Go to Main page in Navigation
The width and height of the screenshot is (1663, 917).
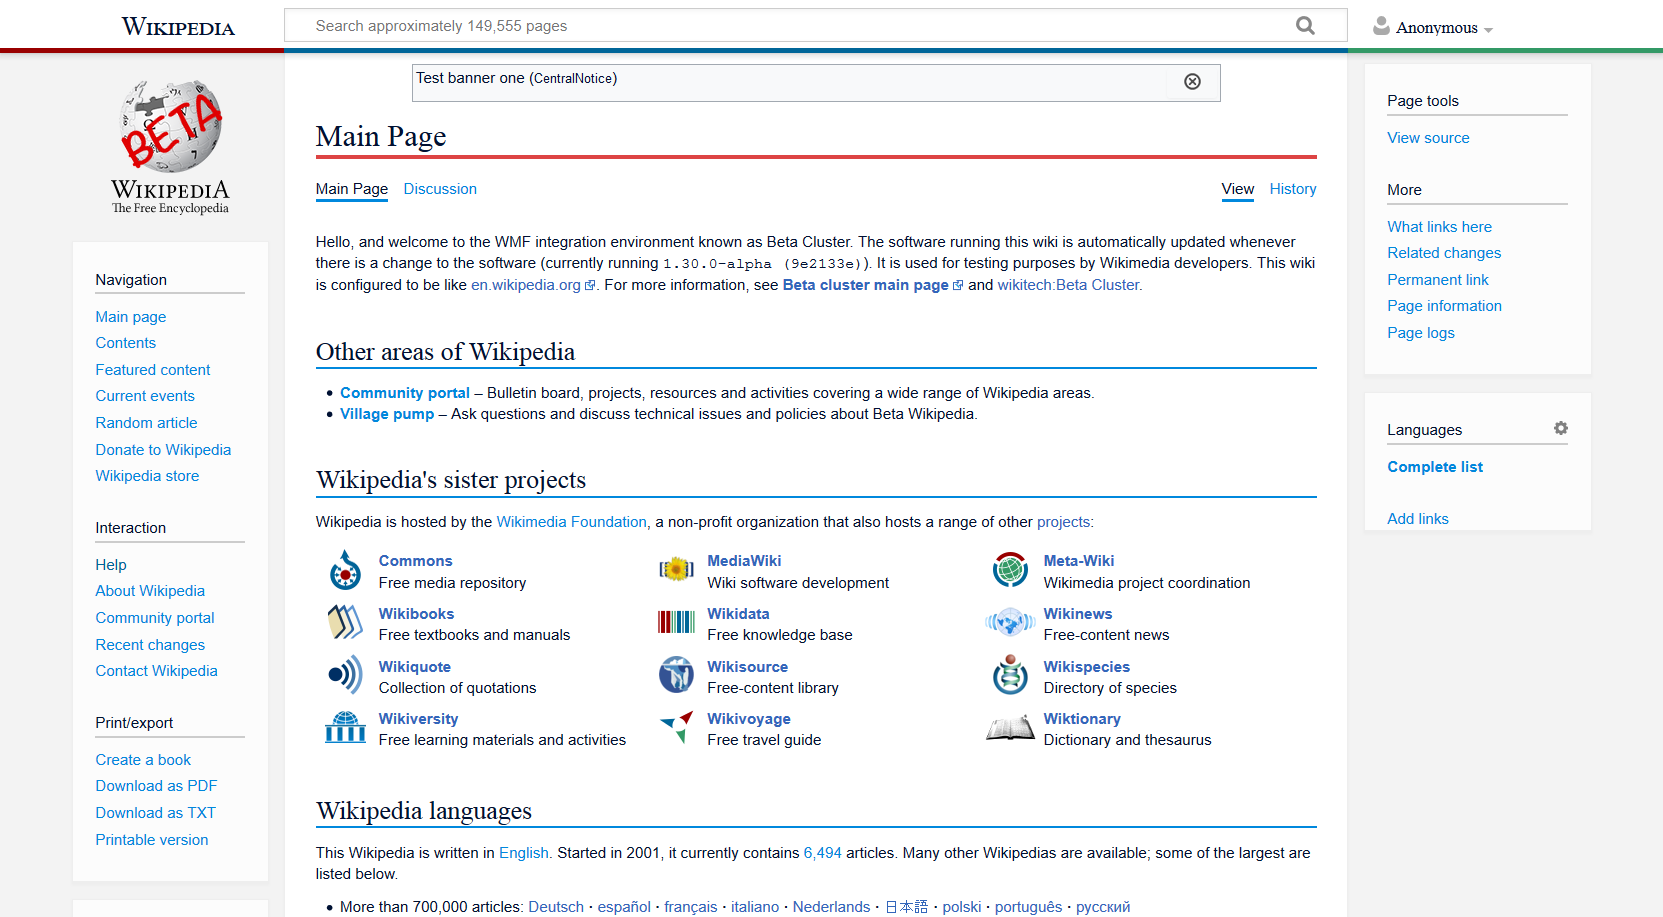click(x=131, y=317)
